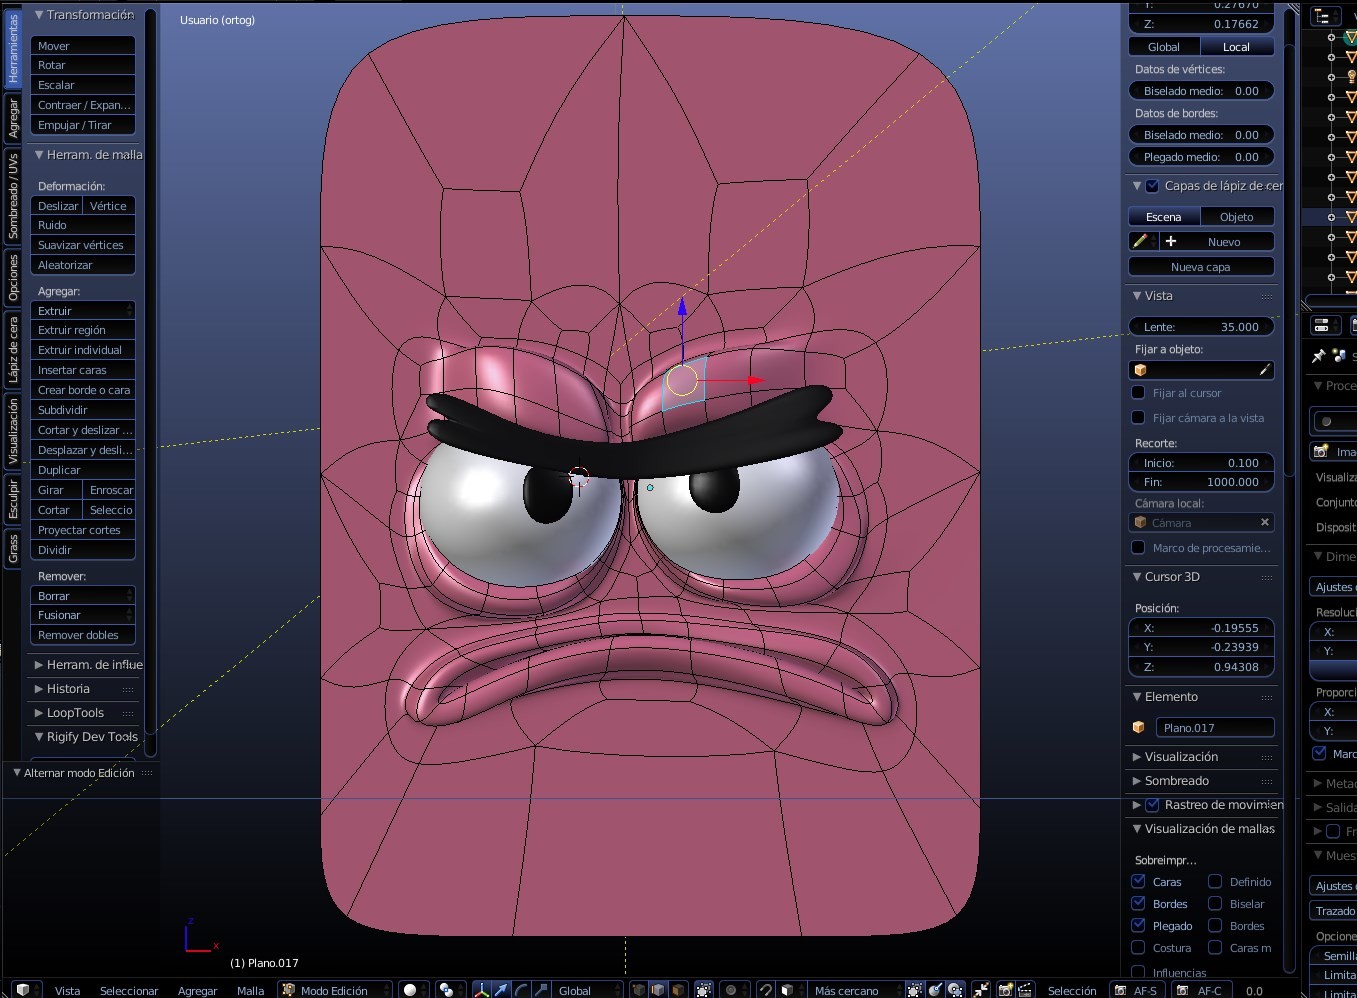Click the Cursor 3D X position field
The width and height of the screenshot is (1357, 998).
coord(1201,628)
